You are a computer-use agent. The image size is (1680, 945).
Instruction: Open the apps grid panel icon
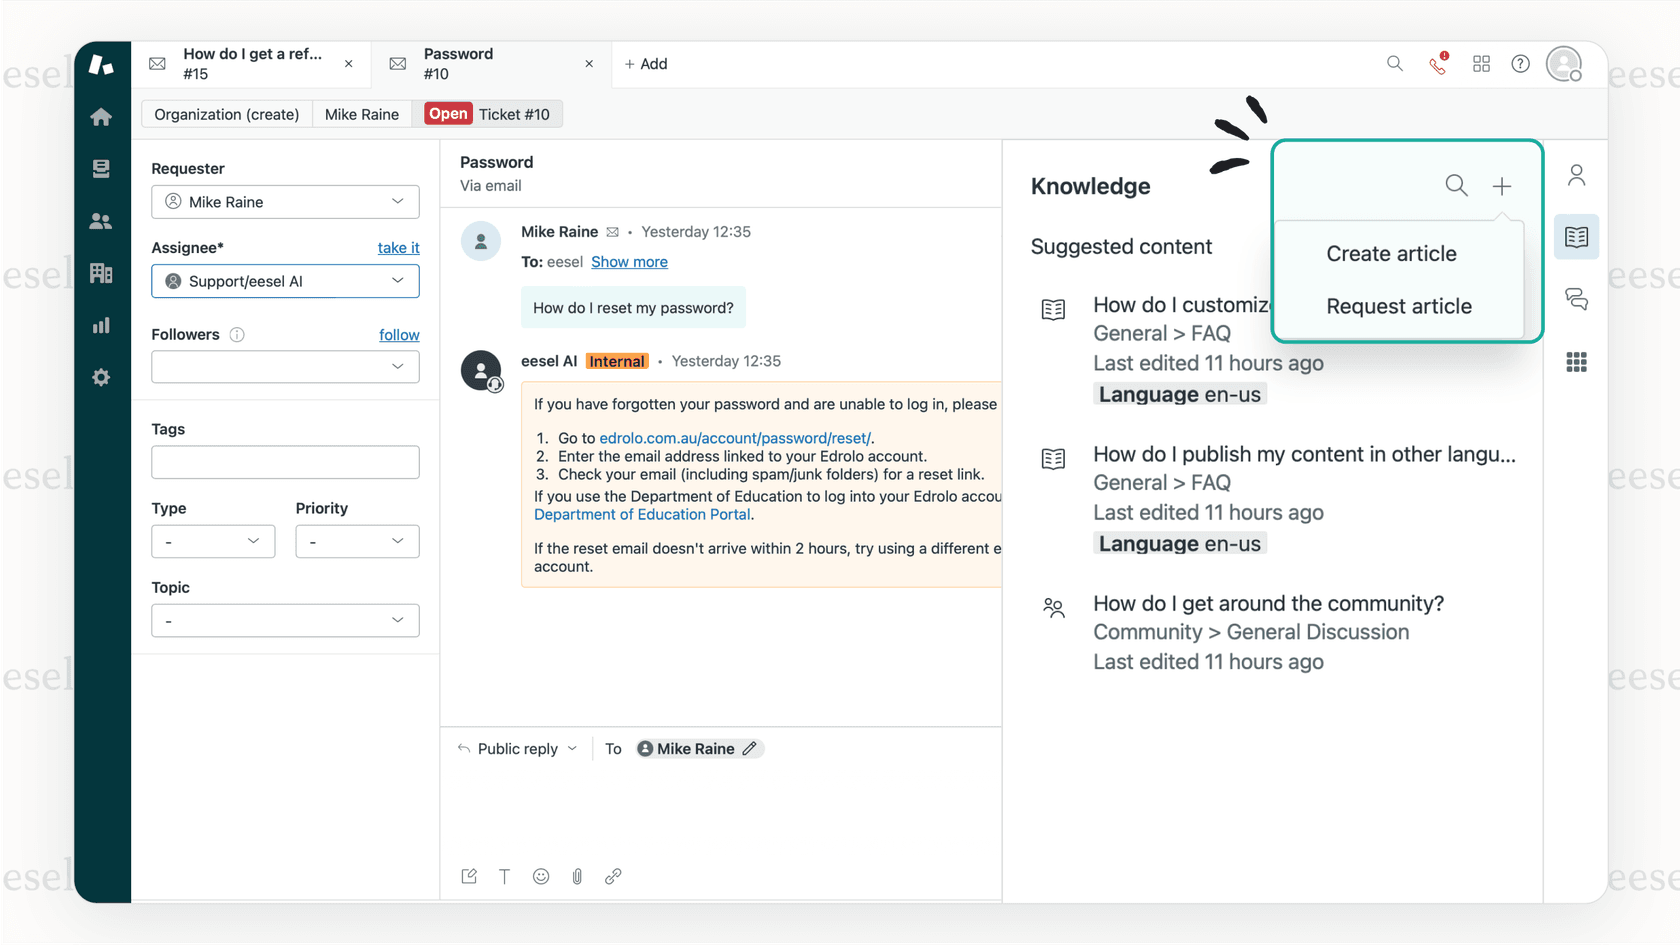1576,362
